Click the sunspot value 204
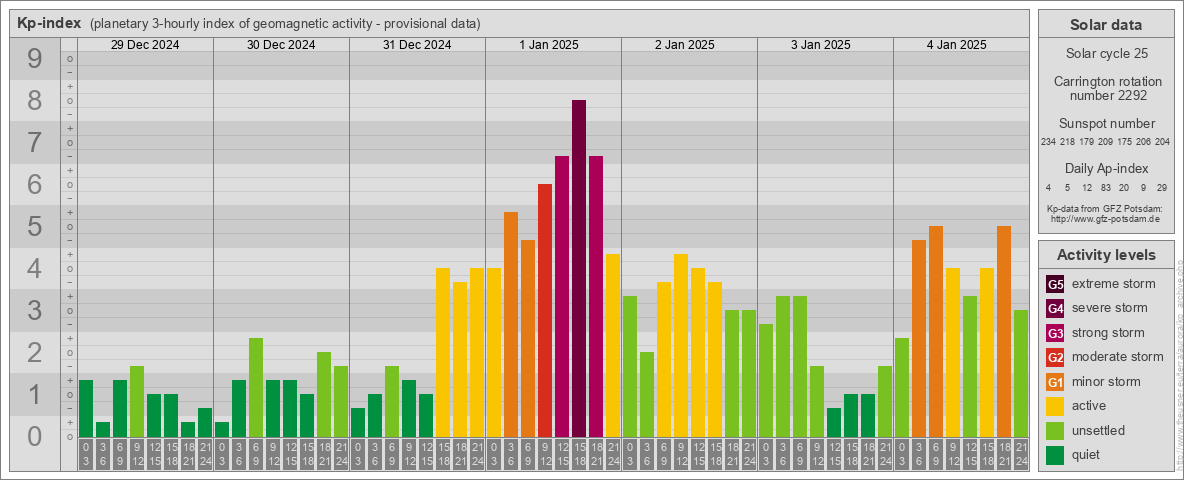 (1163, 142)
